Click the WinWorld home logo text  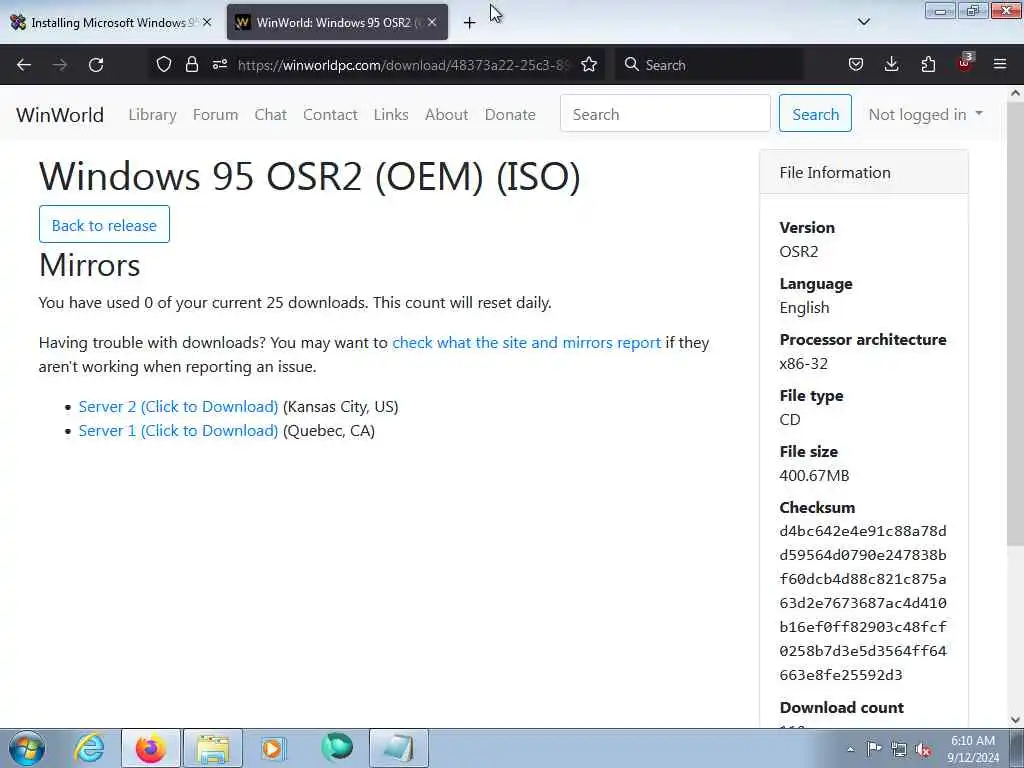(60, 115)
